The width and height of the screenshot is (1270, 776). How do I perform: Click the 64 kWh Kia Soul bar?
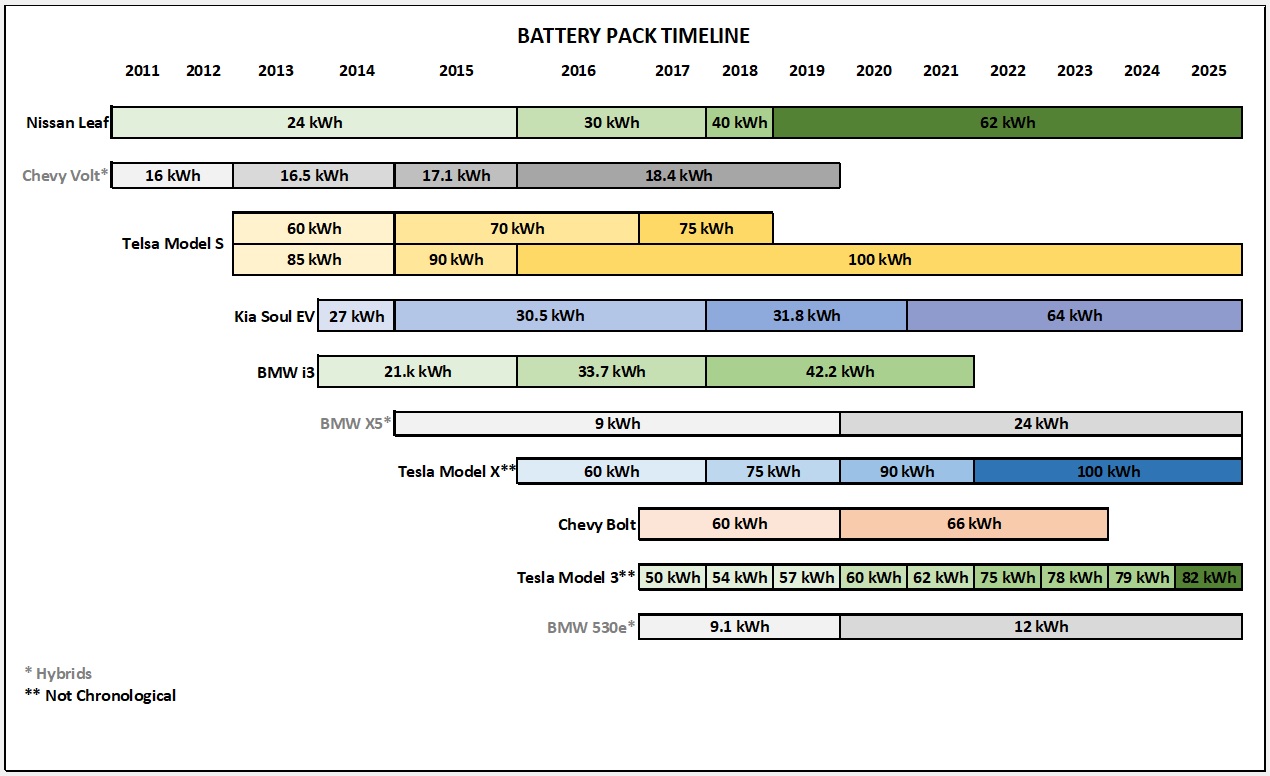tap(1075, 316)
